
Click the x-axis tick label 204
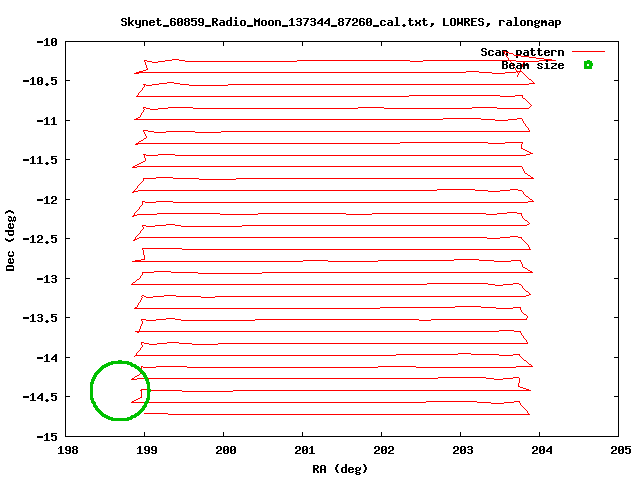coord(542,450)
